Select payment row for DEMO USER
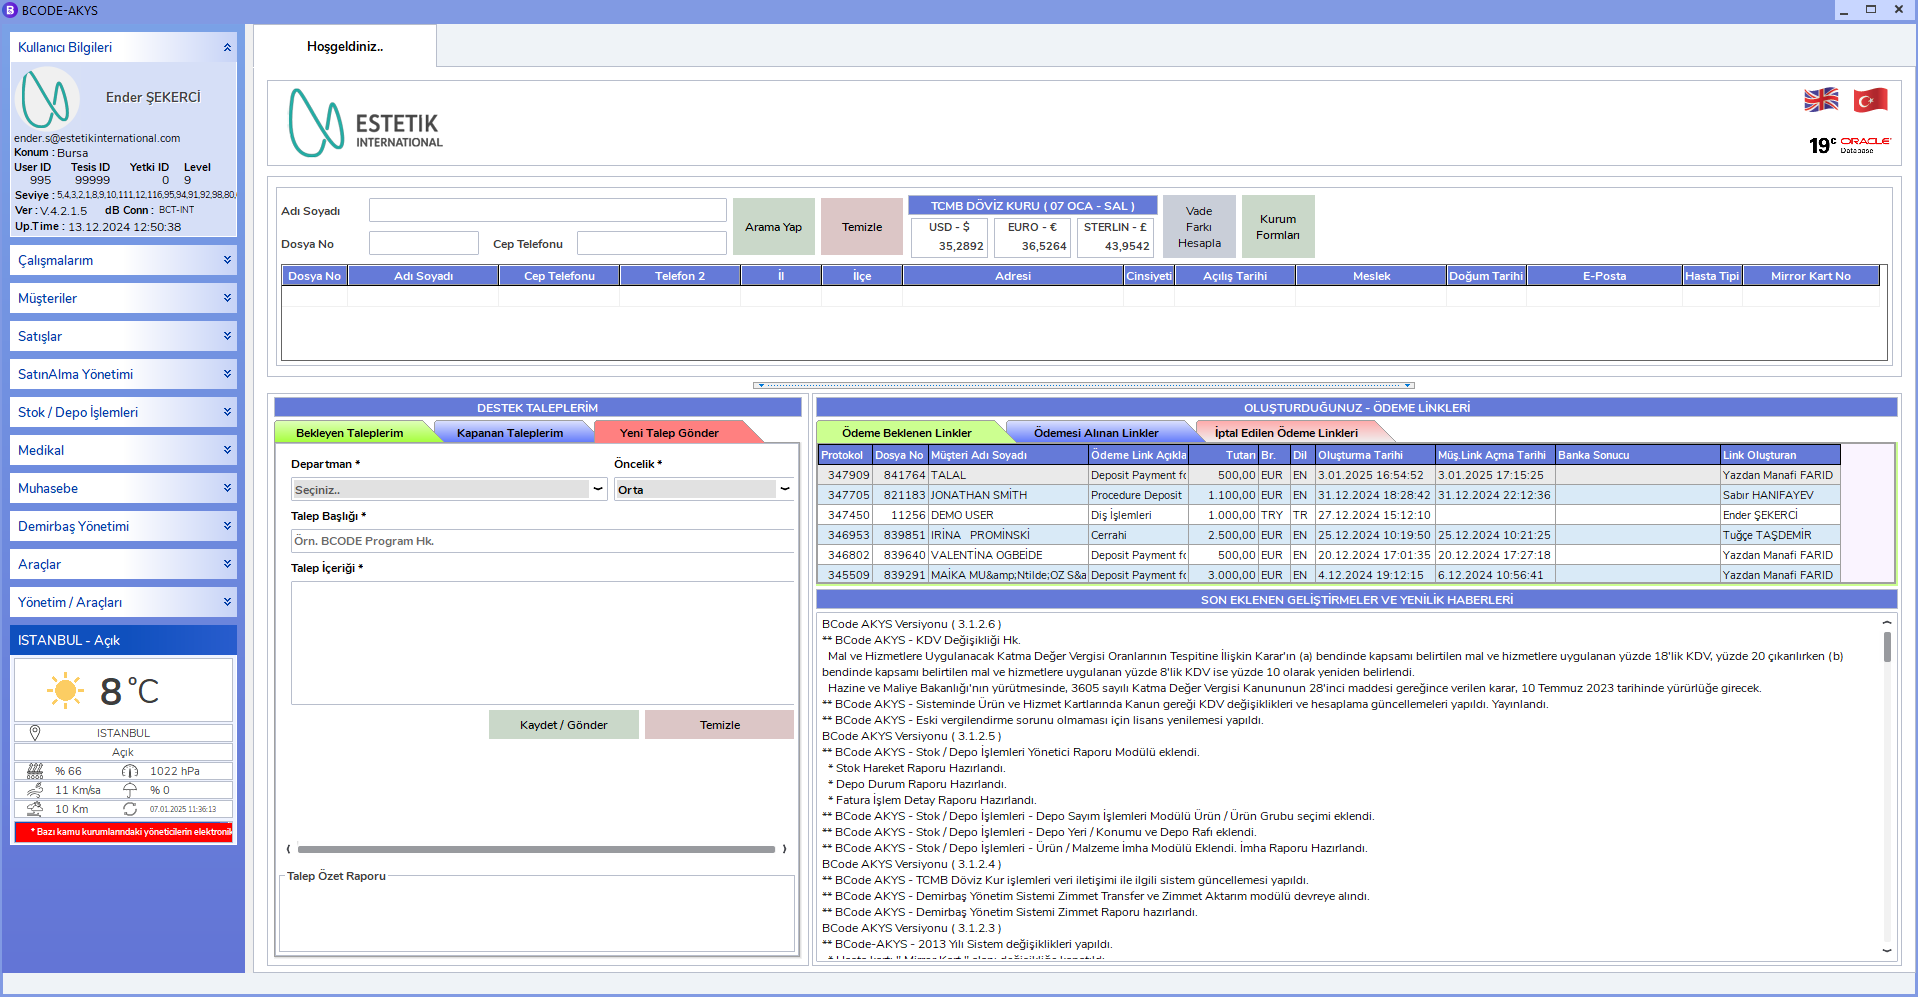Screen dimensions: 1918x997 [x=1329, y=515]
